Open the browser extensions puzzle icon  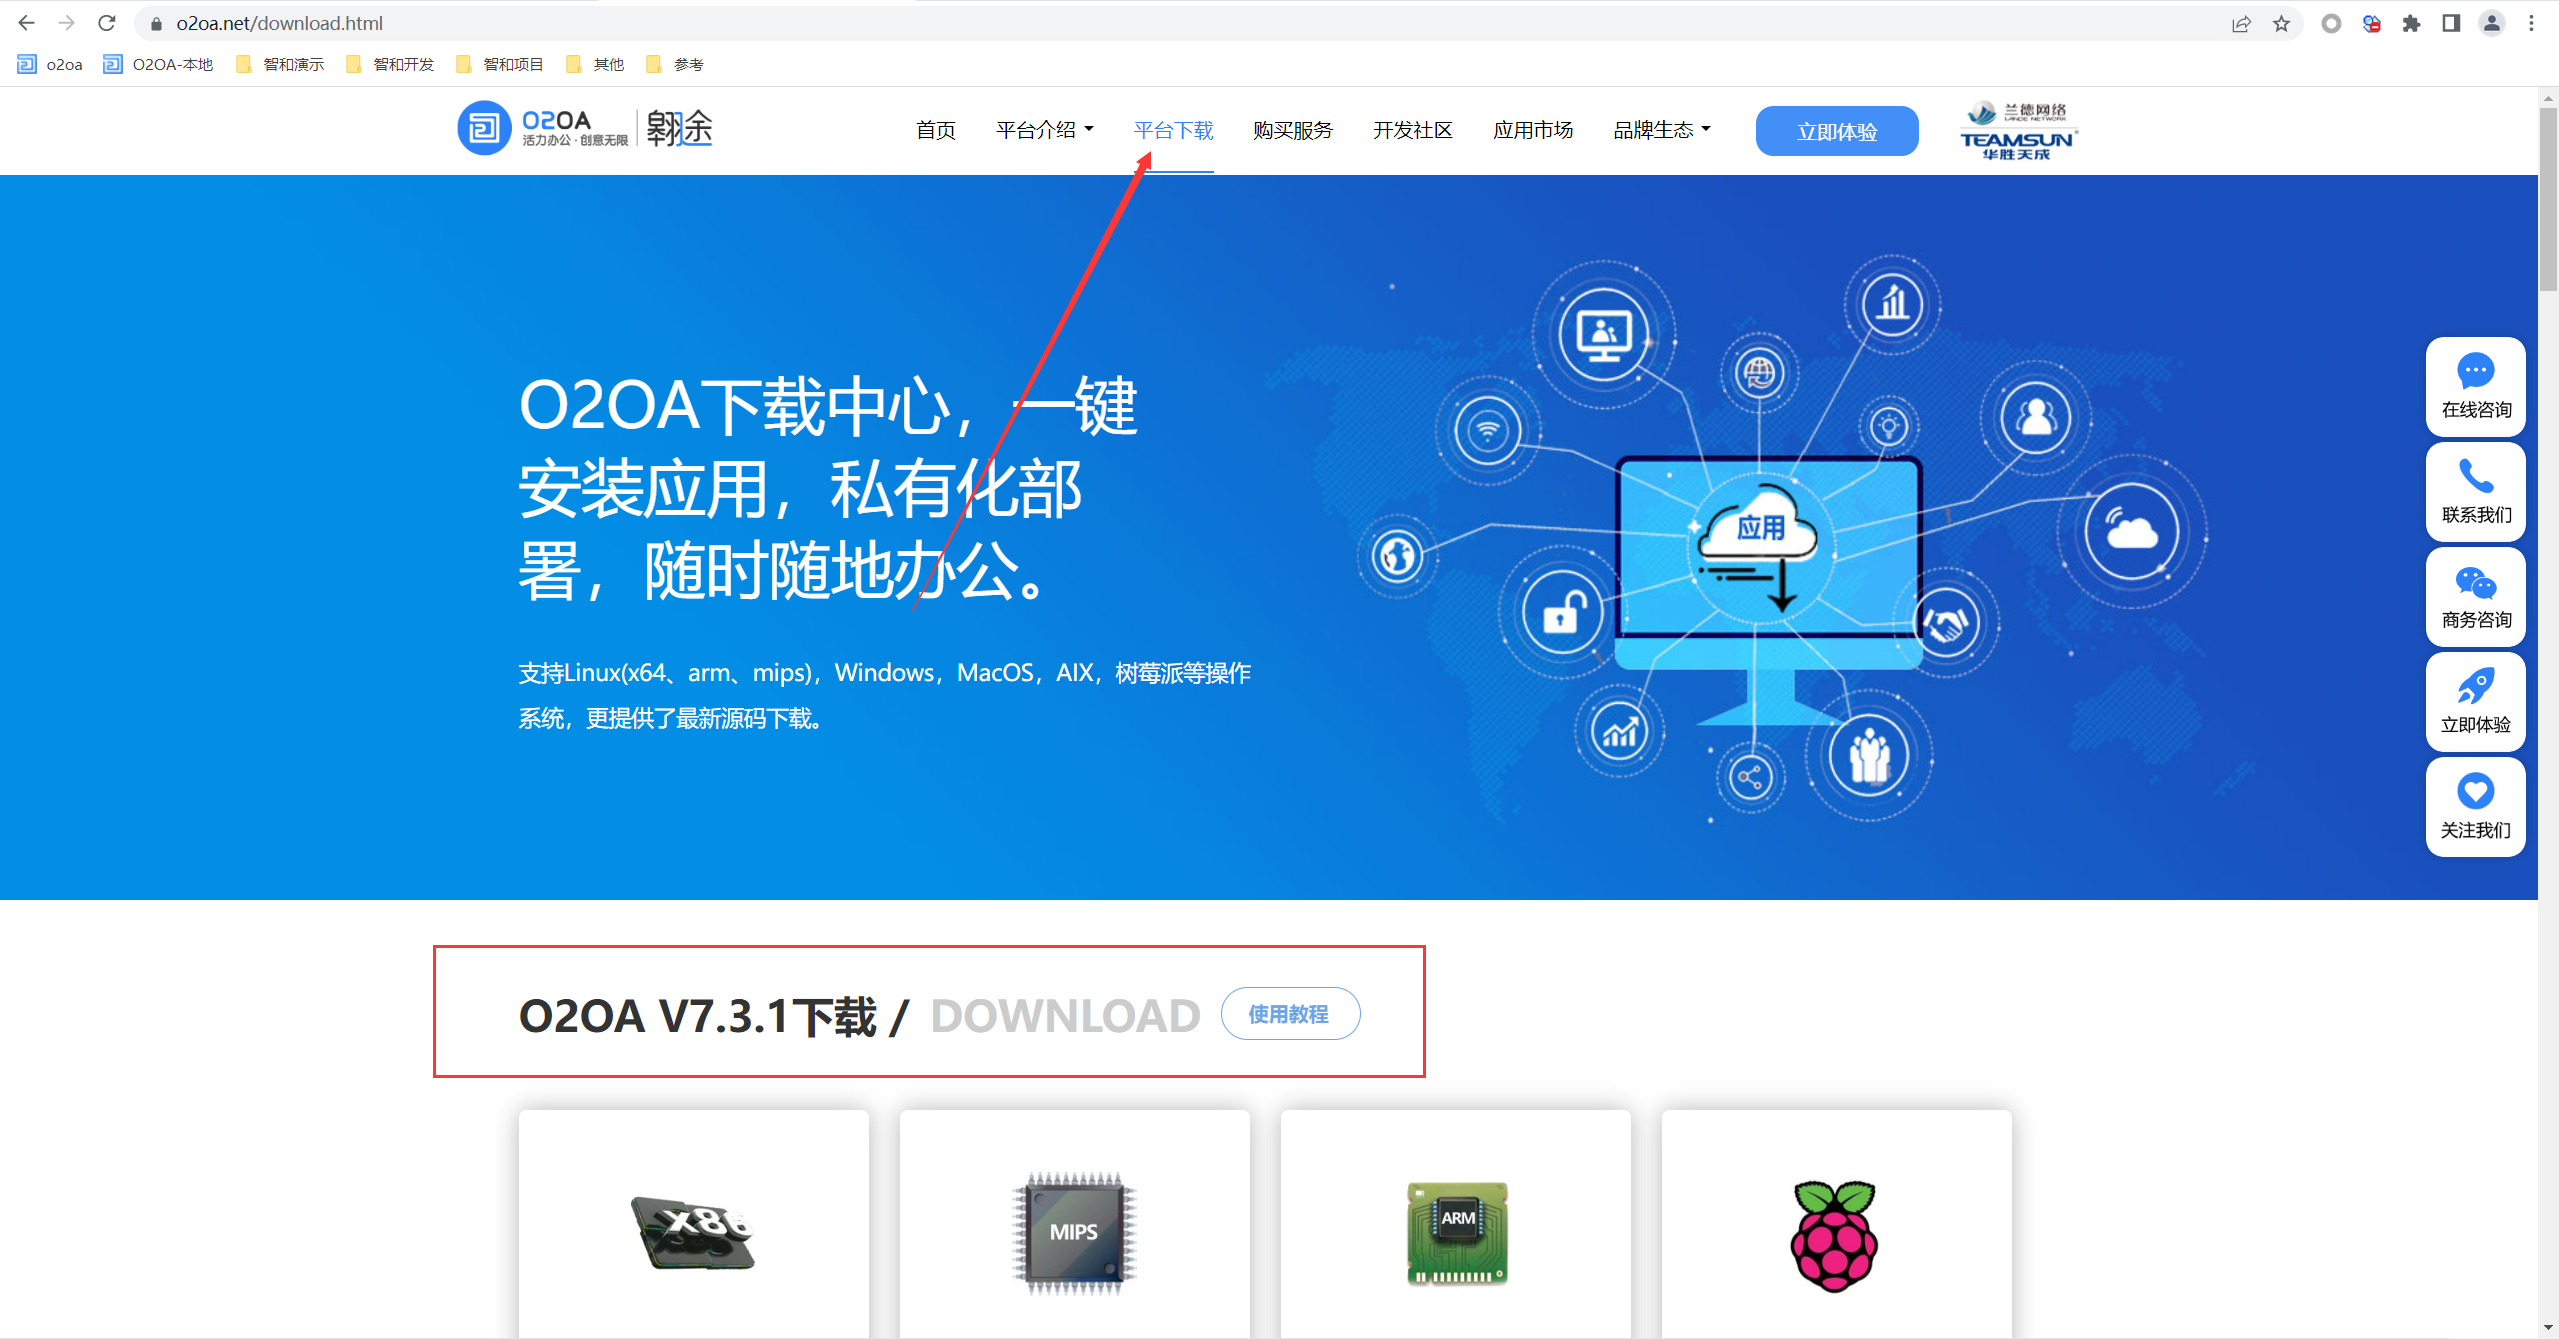(x=2411, y=23)
